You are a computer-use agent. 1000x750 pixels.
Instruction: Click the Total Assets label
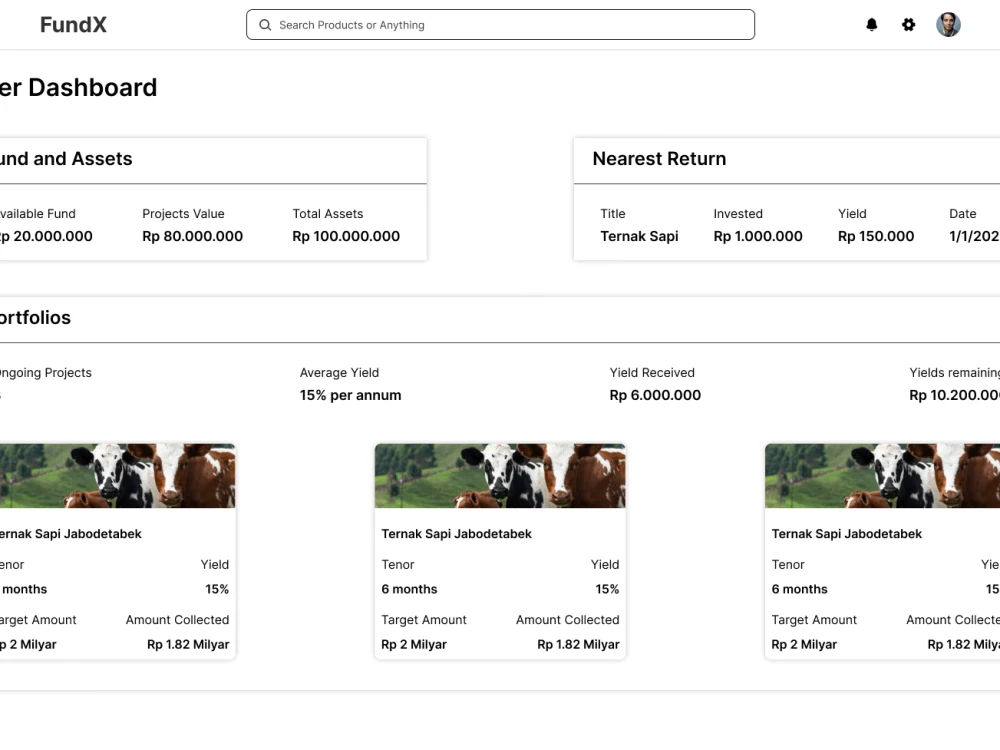[x=328, y=214]
